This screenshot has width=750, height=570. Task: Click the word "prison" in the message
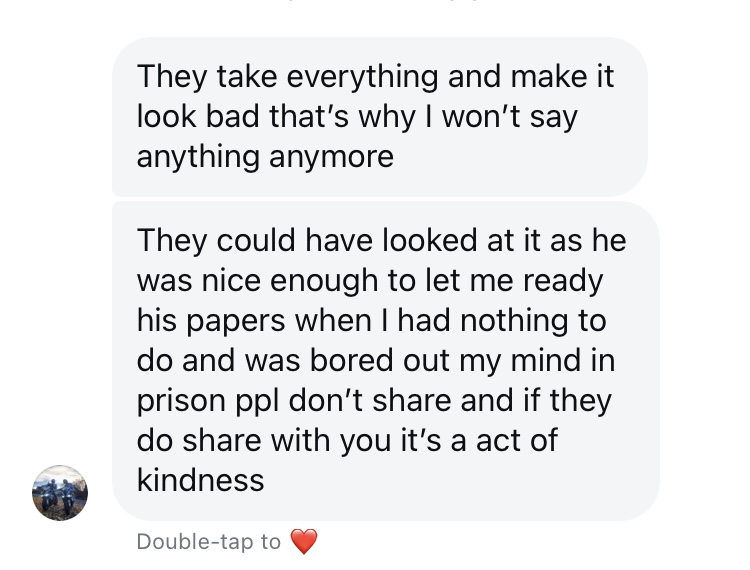point(181,401)
